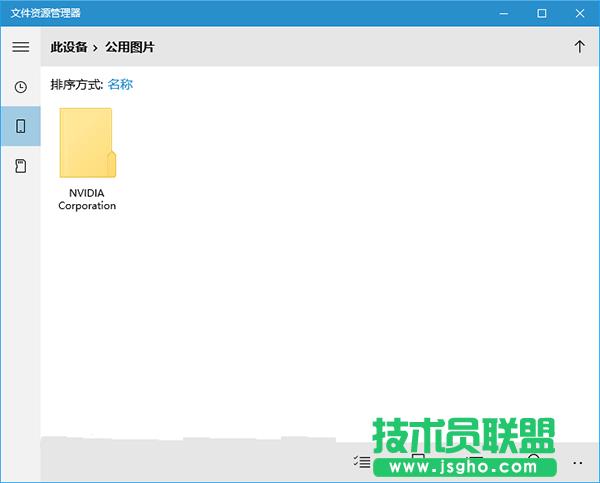600x483 pixels.
Task: Click 公用图片 in the breadcrumb path
Action: (x=130, y=47)
